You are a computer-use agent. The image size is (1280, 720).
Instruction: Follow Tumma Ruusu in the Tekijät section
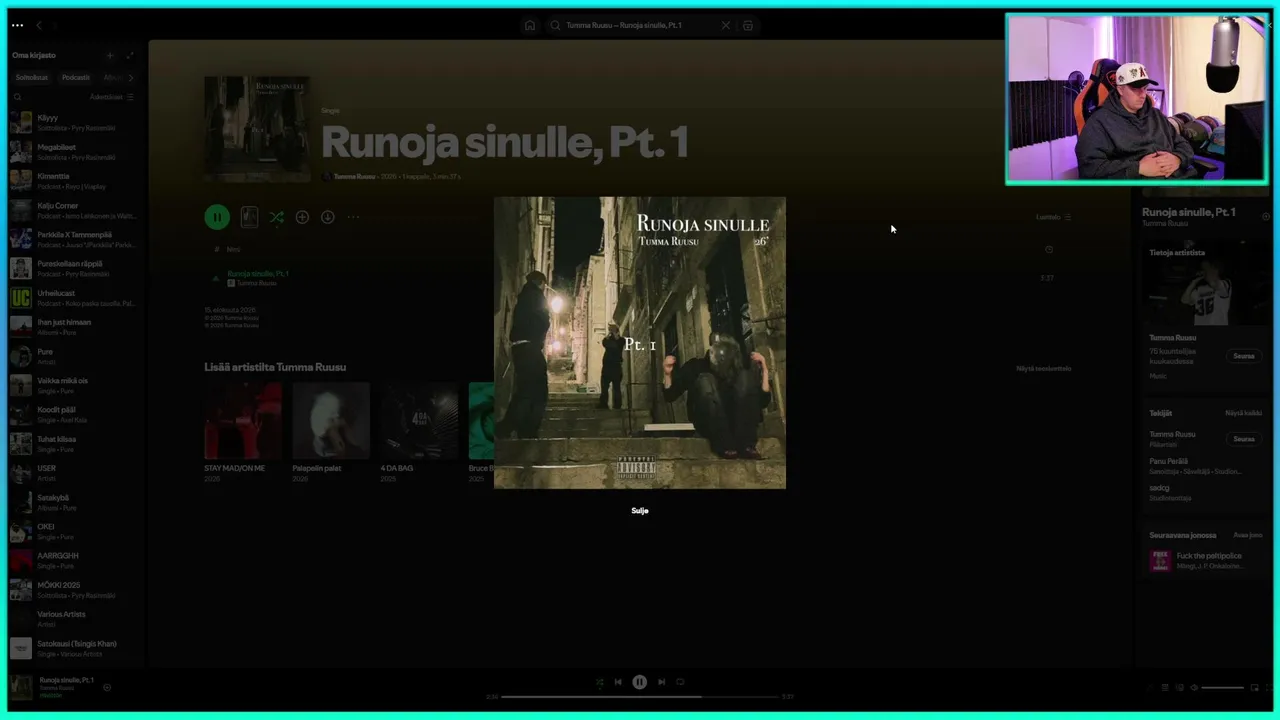pyautogui.click(x=1244, y=439)
